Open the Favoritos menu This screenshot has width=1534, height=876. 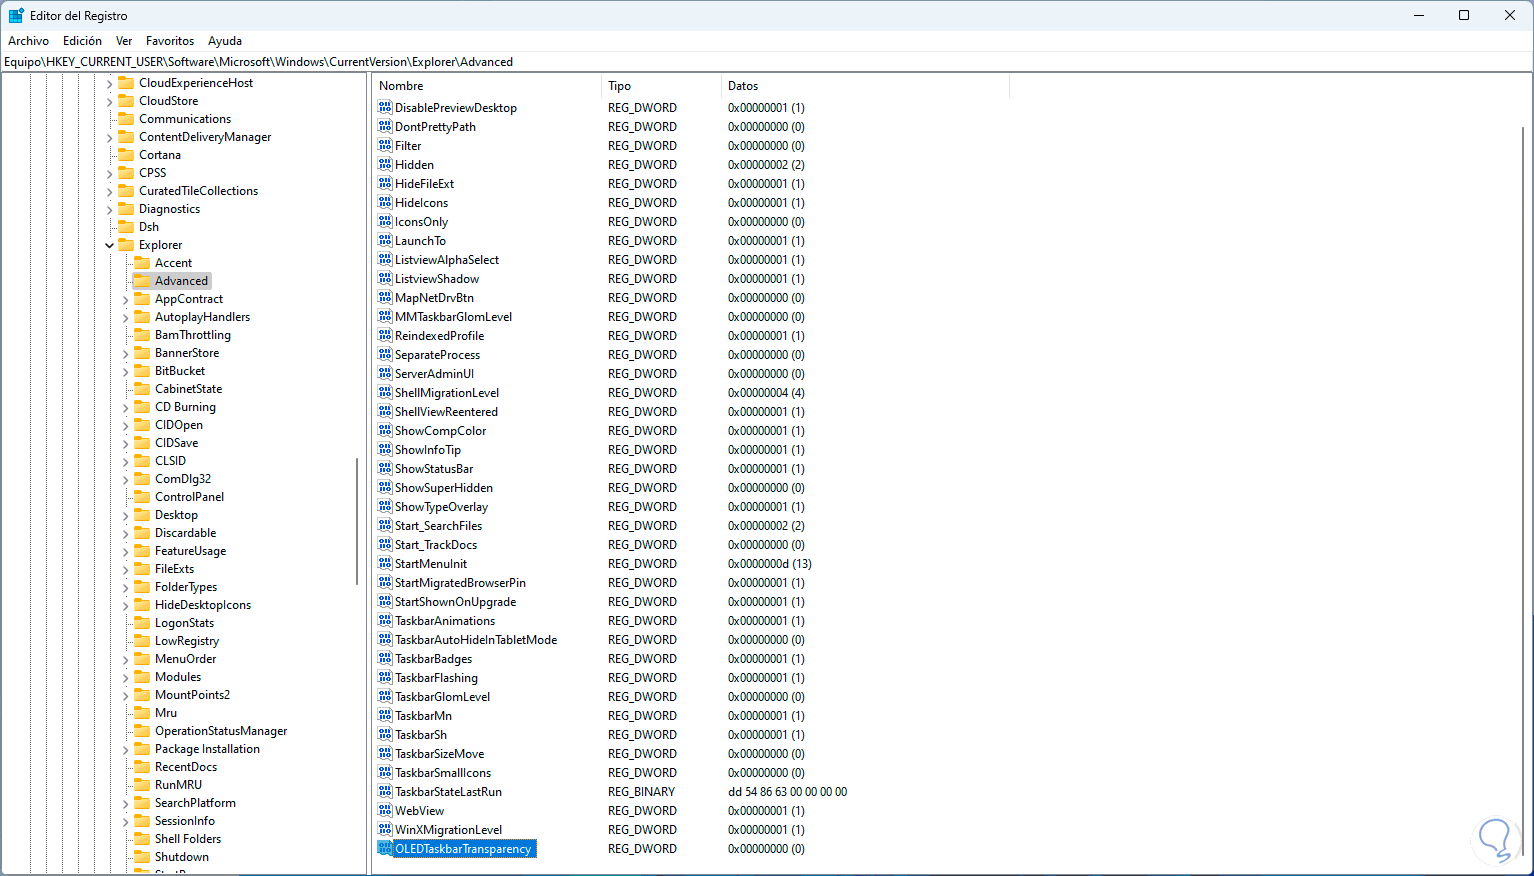coord(170,41)
